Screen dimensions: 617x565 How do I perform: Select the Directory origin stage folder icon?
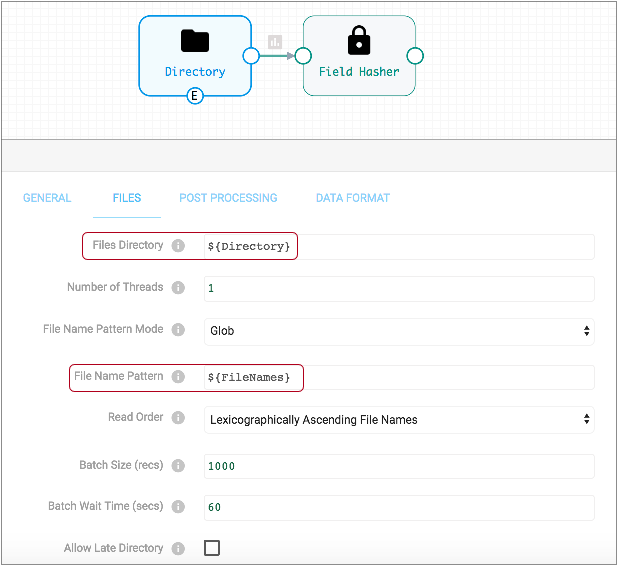[195, 41]
